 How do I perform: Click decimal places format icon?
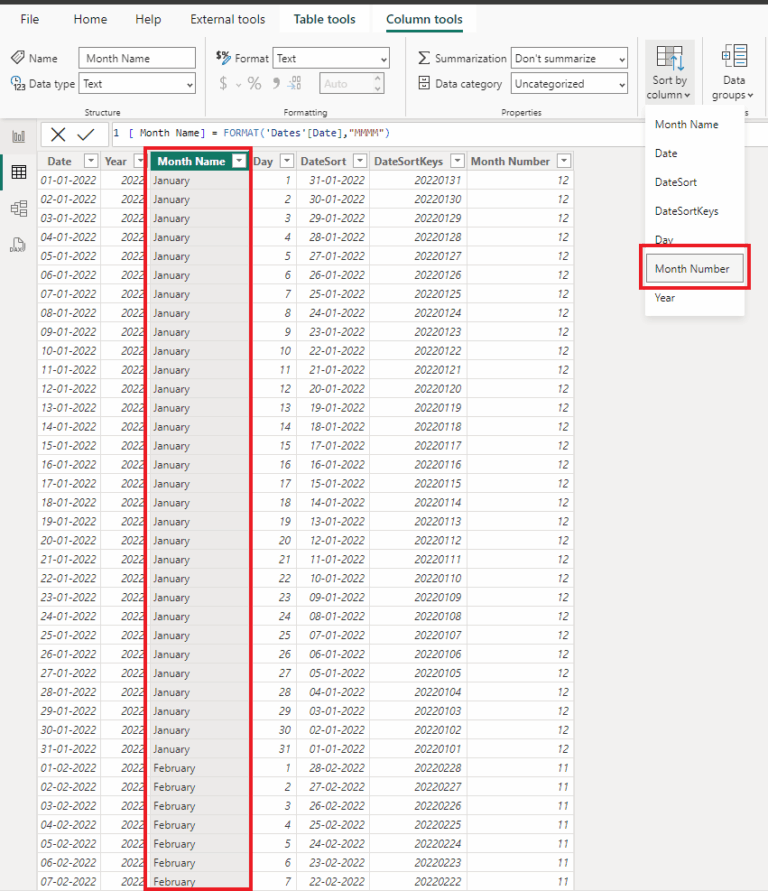[x=295, y=84]
